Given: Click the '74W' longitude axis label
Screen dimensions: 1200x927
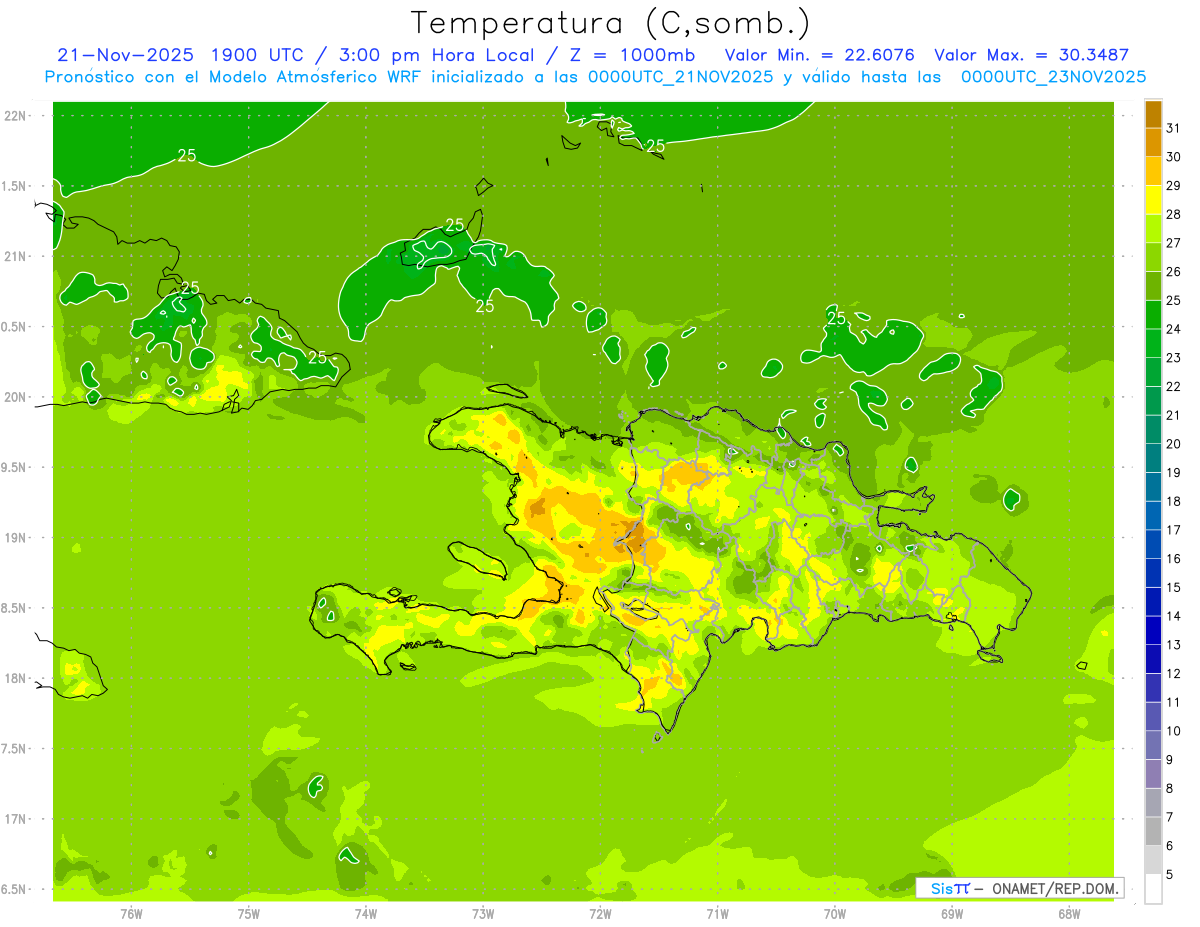Looking at the screenshot, I should [x=366, y=913].
